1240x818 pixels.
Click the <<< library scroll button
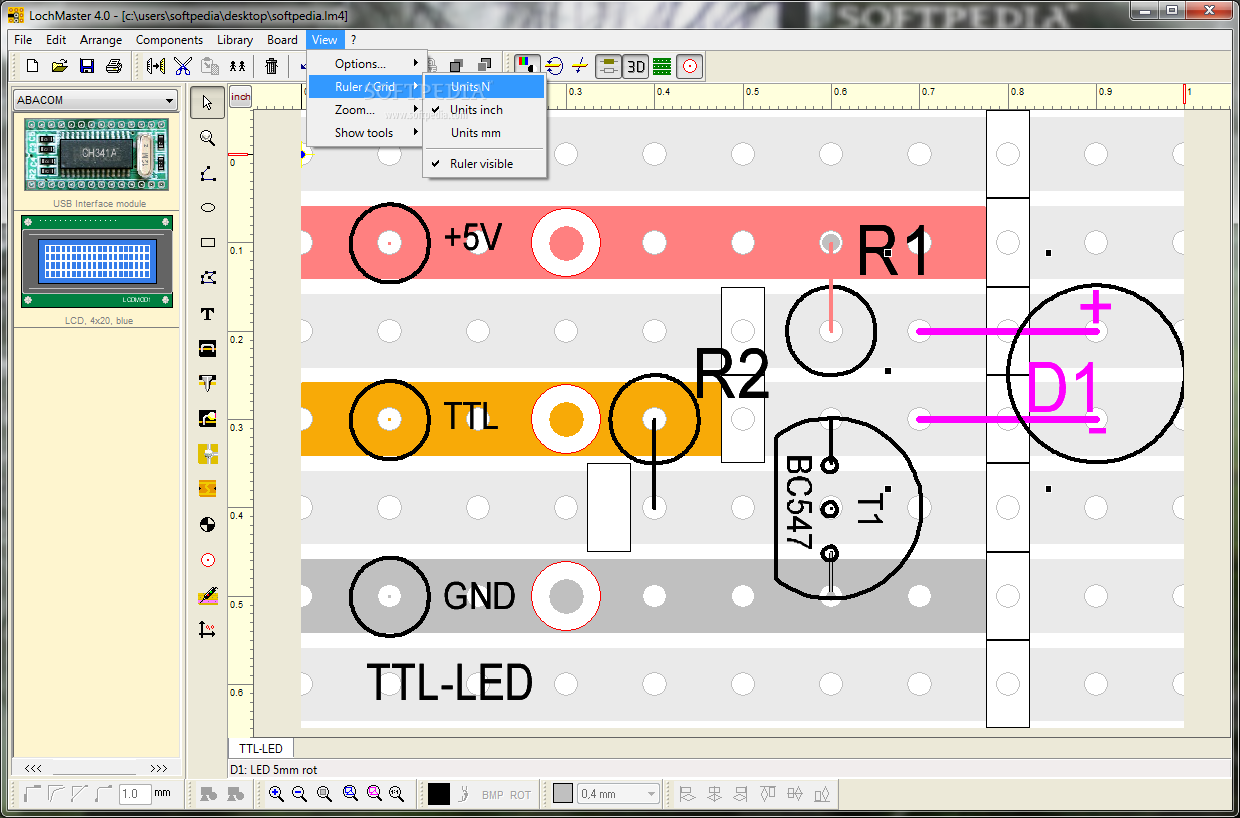point(32,768)
